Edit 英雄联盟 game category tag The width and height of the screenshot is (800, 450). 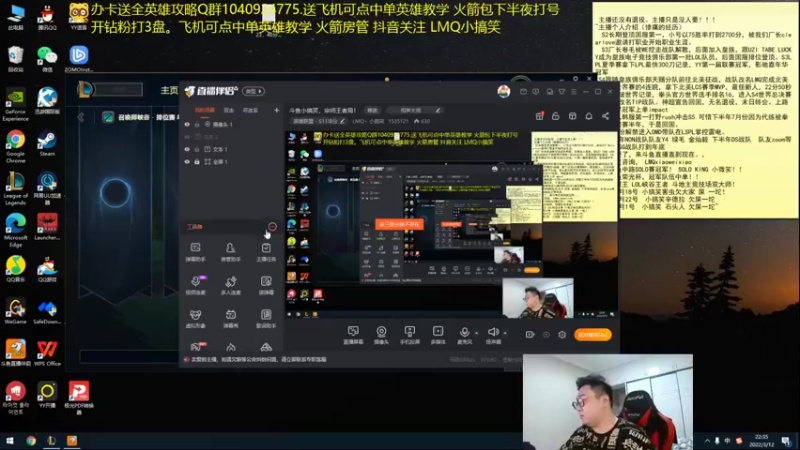[x=318, y=121]
